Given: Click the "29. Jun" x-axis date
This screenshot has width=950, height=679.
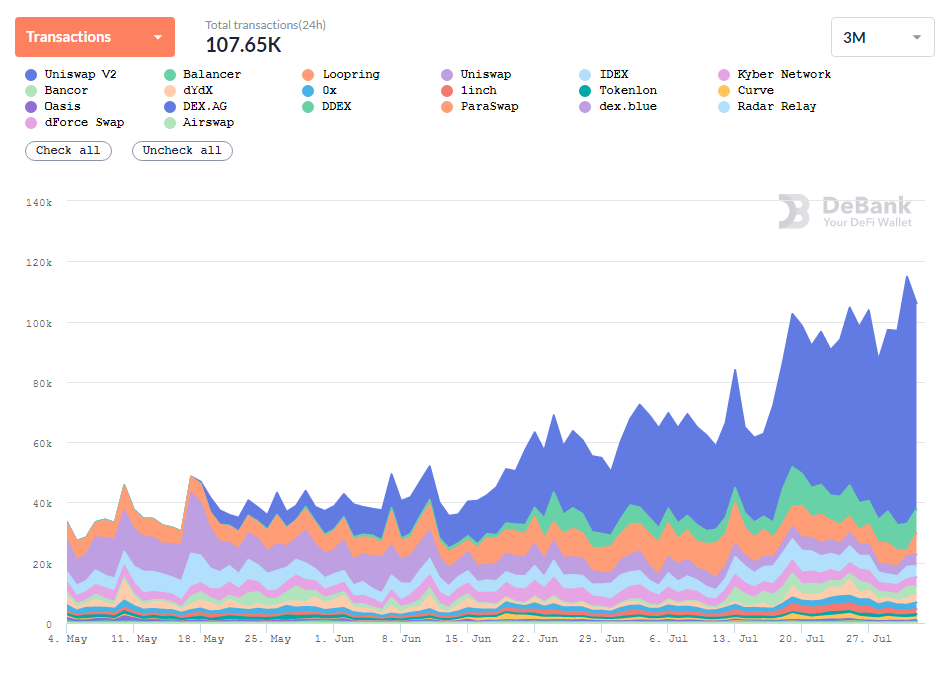Looking at the screenshot, I should click(x=602, y=638).
